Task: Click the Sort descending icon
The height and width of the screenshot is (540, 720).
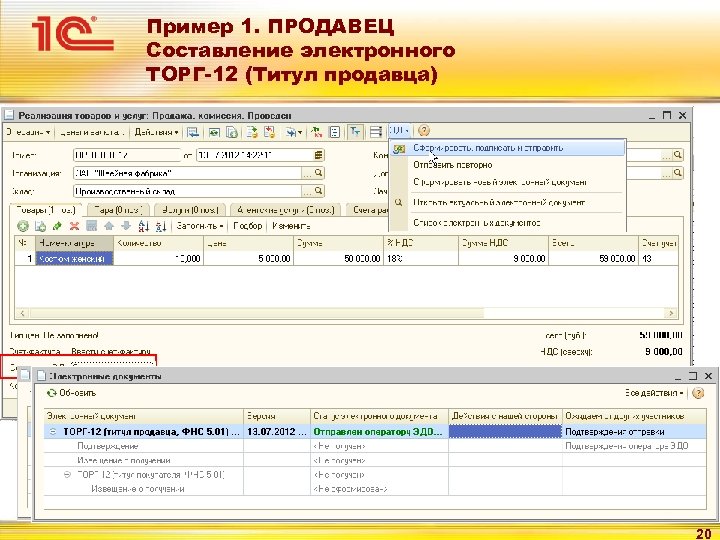Action: (161, 226)
